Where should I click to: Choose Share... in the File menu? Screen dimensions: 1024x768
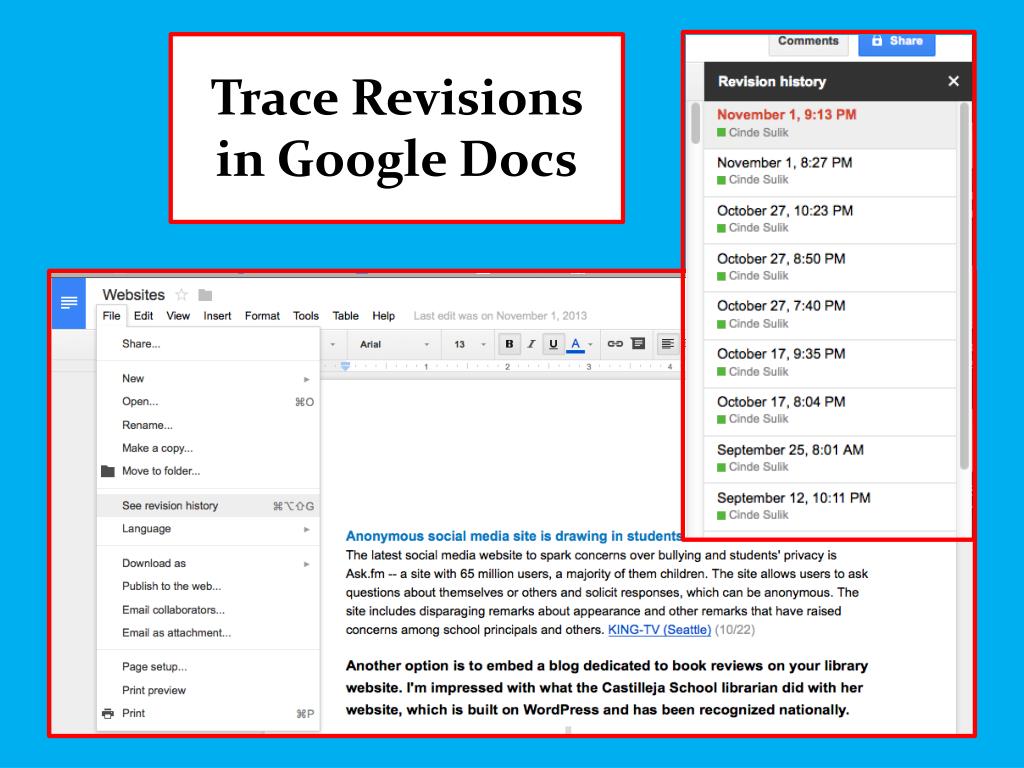pyautogui.click(x=208, y=344)
